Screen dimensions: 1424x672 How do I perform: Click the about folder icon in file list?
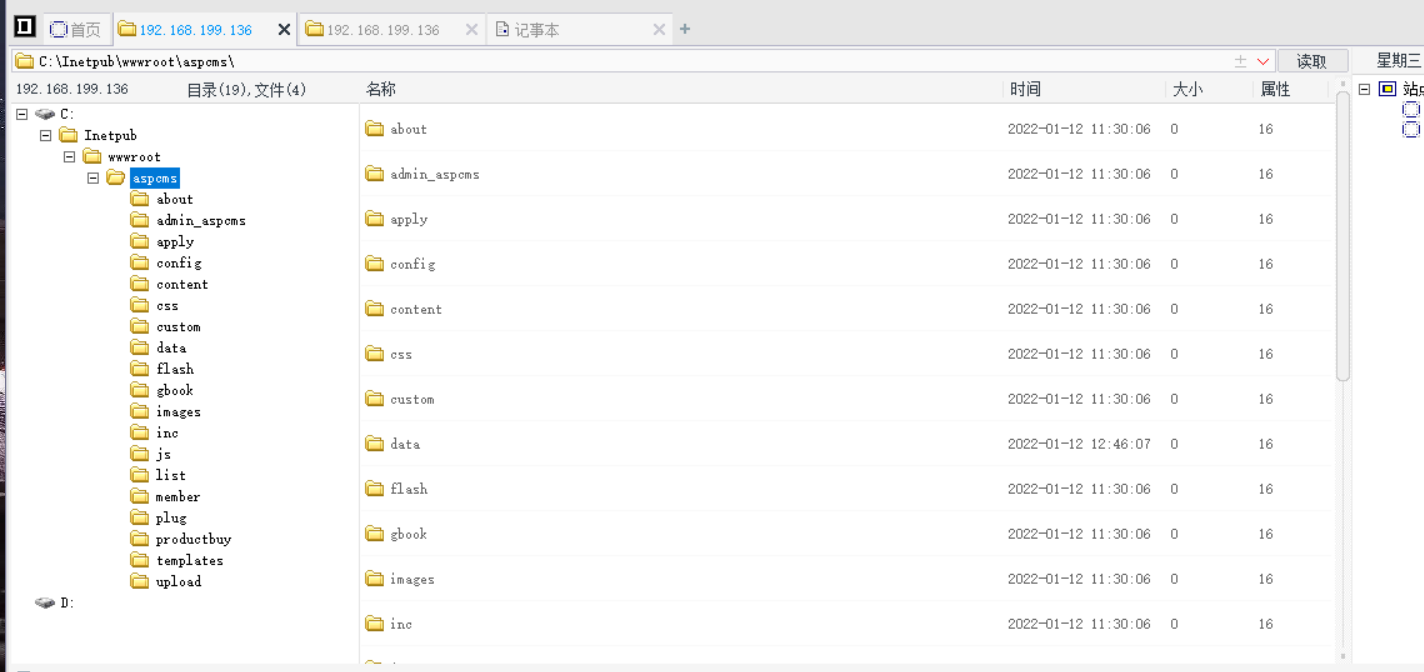click(x=375, y=128)
